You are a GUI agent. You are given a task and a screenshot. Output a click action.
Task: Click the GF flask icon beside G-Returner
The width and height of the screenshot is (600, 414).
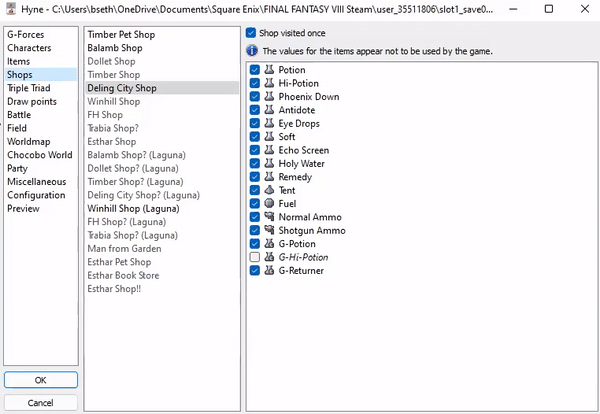tap(269, 271)
